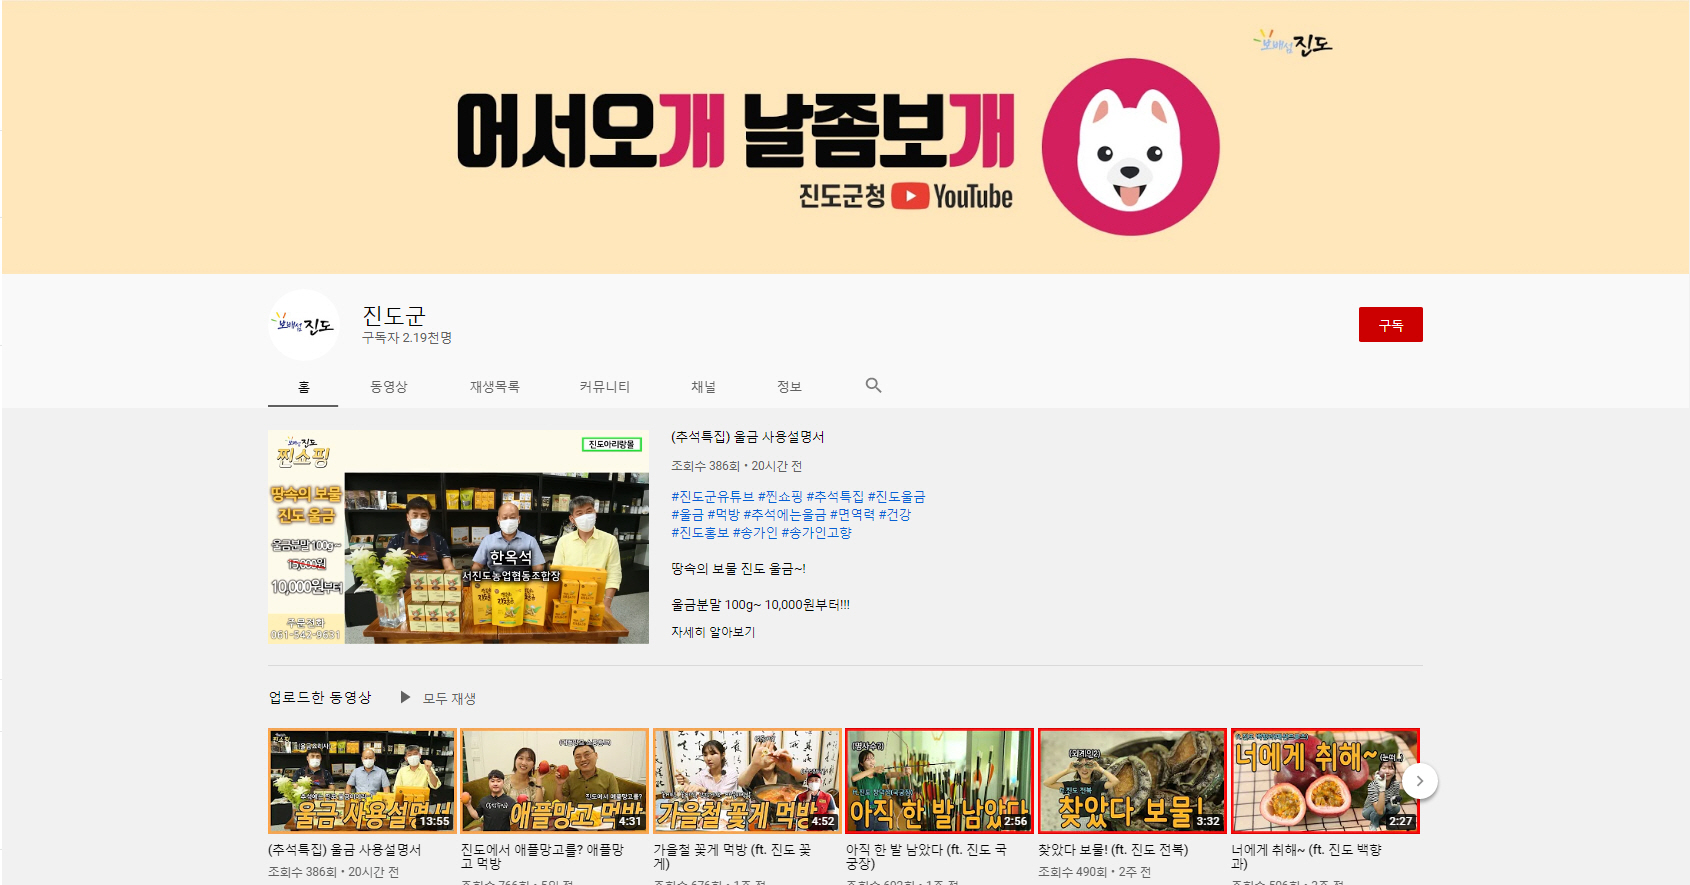The height and width of the screenshot is (885, 1690).
Task: Switch to the 재생목록 tab
Action: coord(494,387)
